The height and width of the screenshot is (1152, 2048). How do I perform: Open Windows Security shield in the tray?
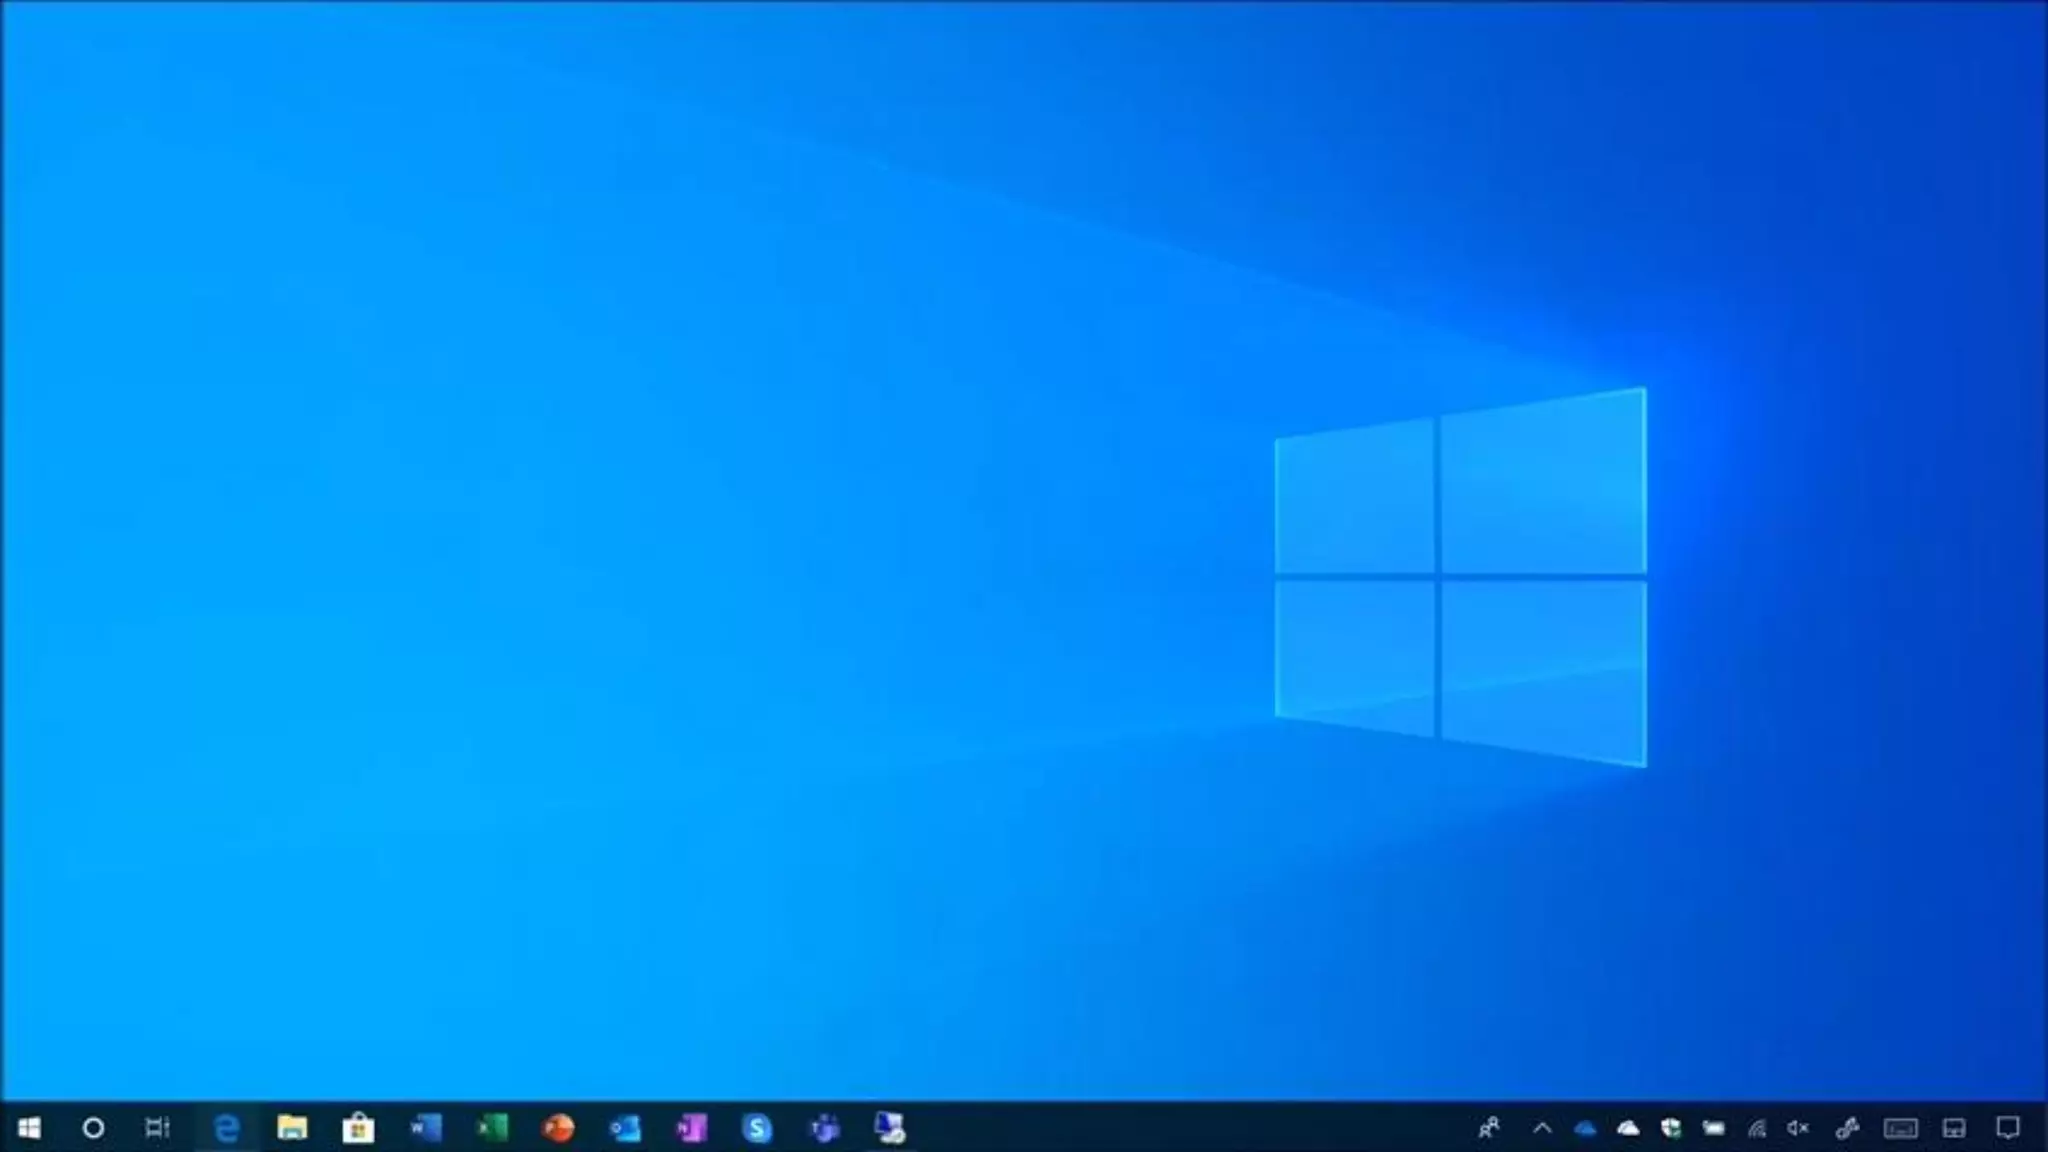tap(1671, 1128)
